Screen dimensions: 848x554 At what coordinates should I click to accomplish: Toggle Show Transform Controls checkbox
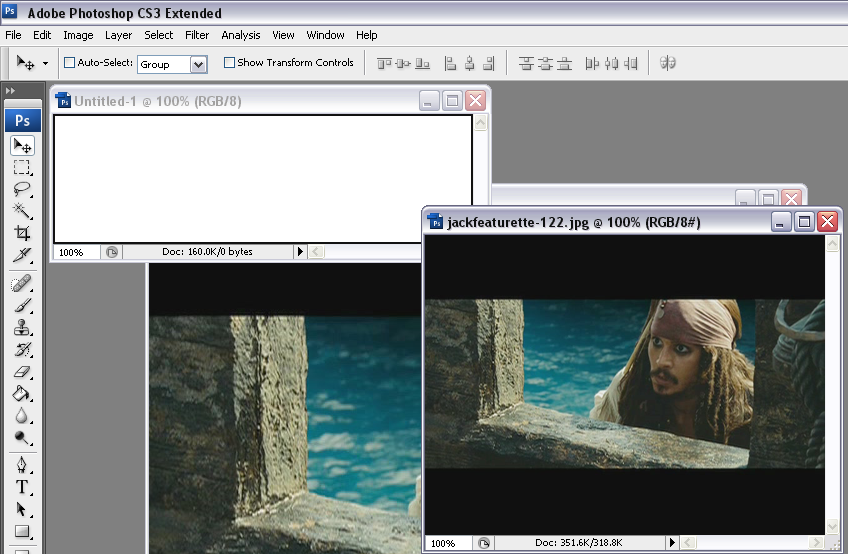coord(229,63)
